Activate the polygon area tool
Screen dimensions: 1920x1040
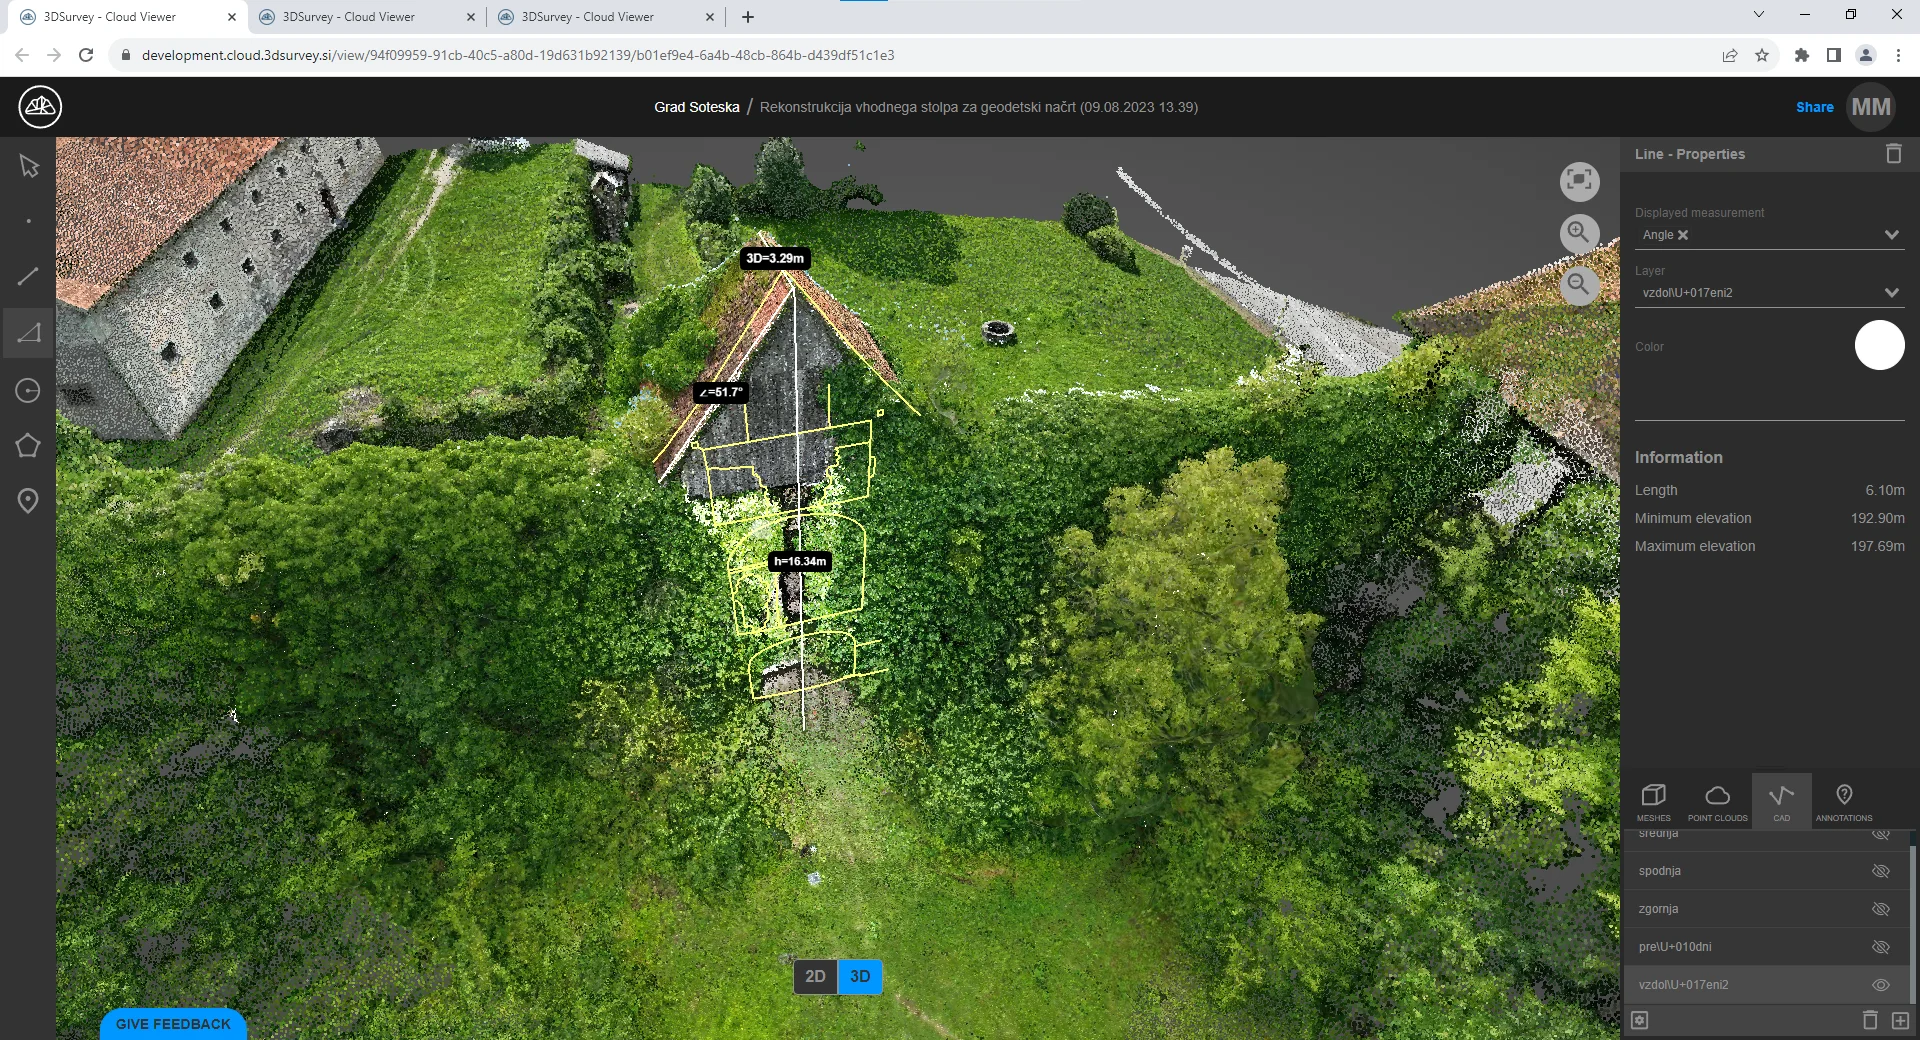[29, 446]
